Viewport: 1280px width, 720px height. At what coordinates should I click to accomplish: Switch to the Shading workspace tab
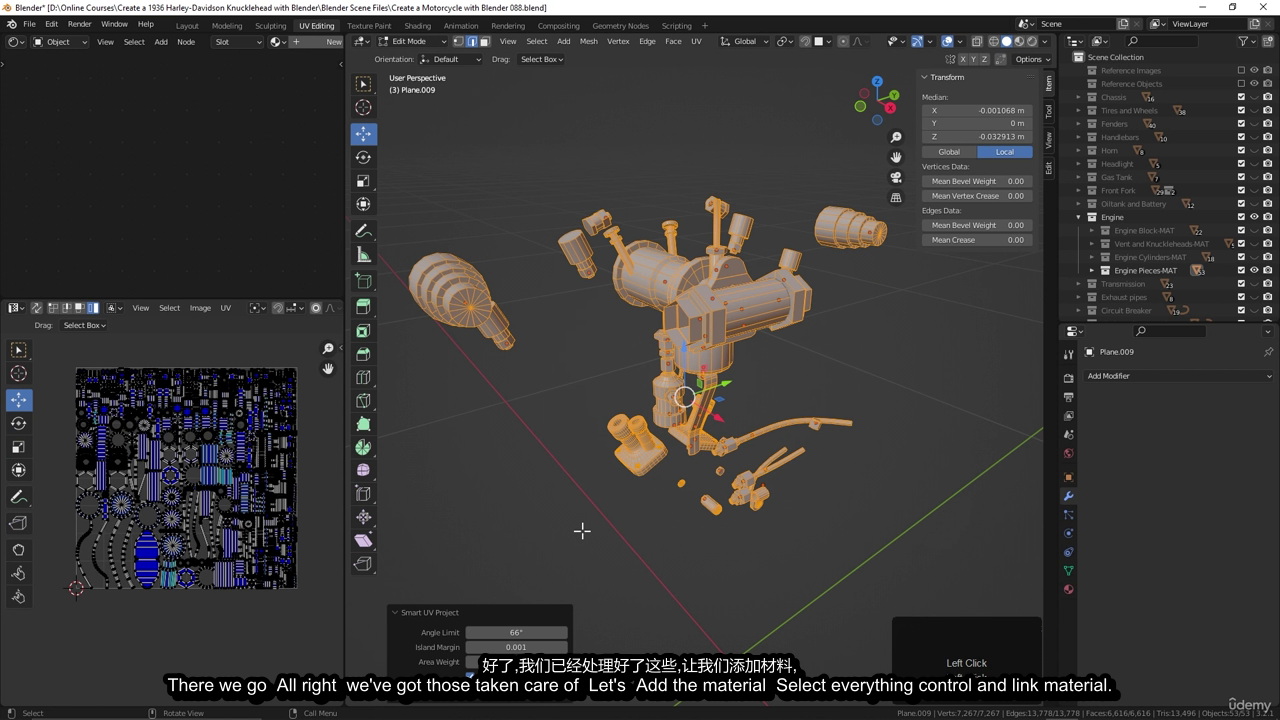point(417,25)
